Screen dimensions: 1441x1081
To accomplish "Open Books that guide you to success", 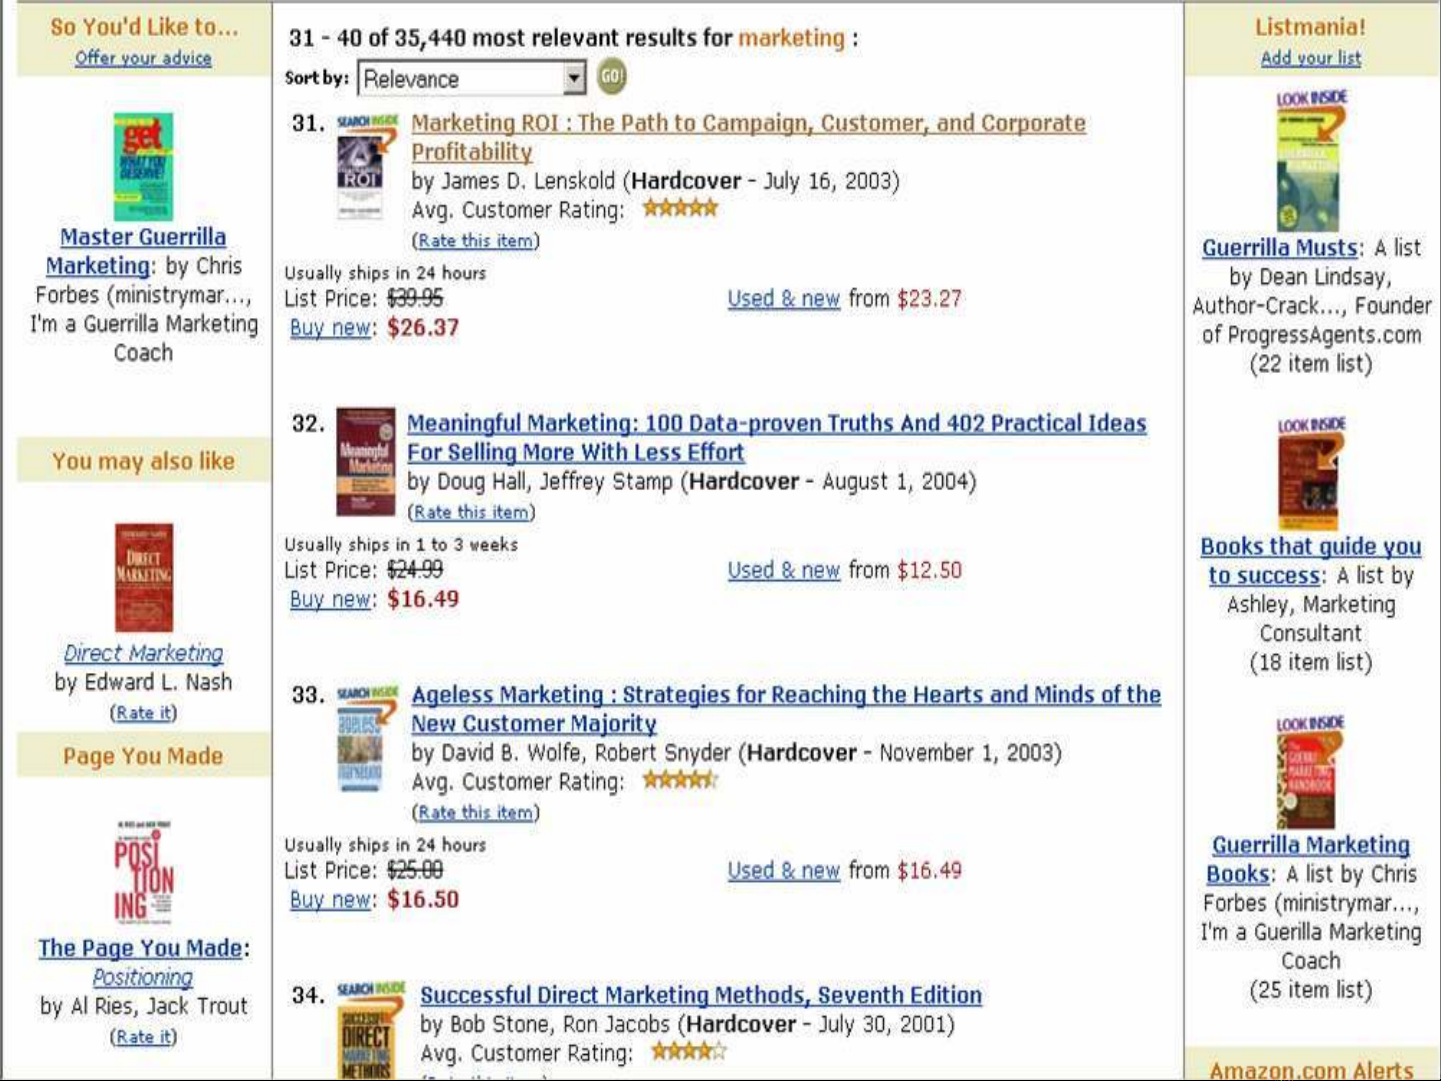I will click(x=1310, y=547).
